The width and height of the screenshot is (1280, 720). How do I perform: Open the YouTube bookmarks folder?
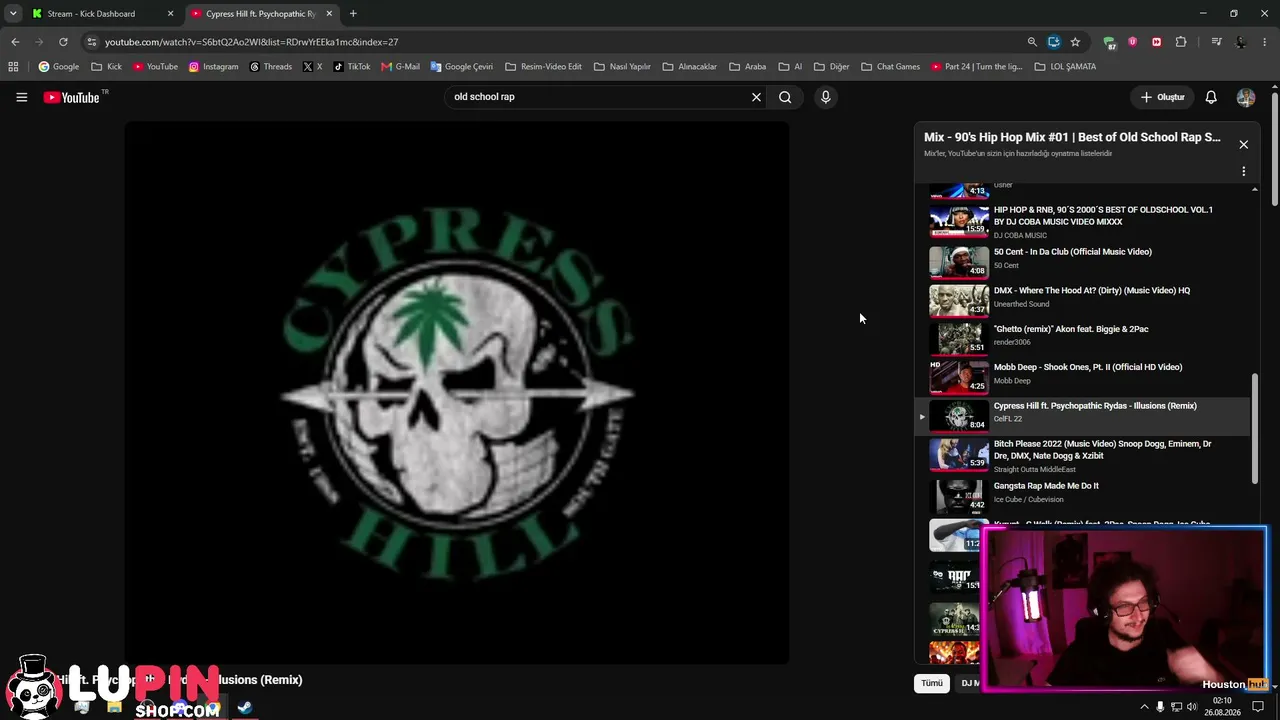[x=154, y=67]
